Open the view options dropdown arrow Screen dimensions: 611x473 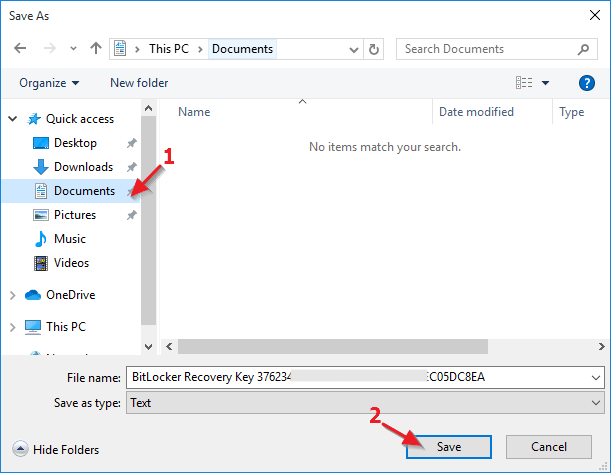[x=546, y=83]
